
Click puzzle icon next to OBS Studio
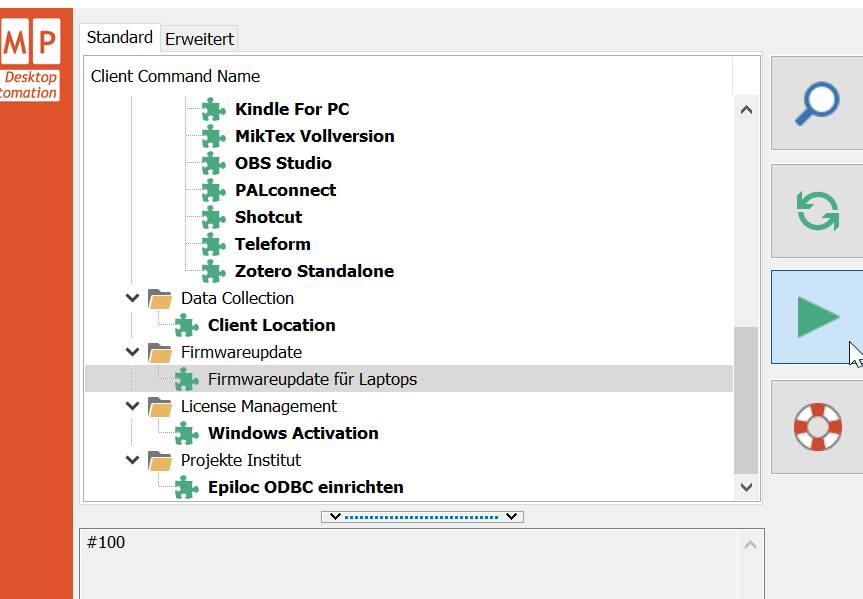click(x=213, y=163)
